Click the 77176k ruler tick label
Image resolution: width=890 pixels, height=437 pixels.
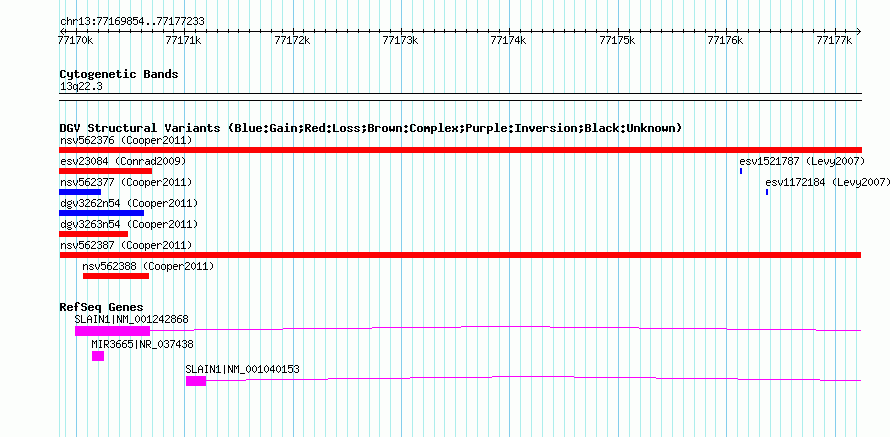(x=726, y=40)
